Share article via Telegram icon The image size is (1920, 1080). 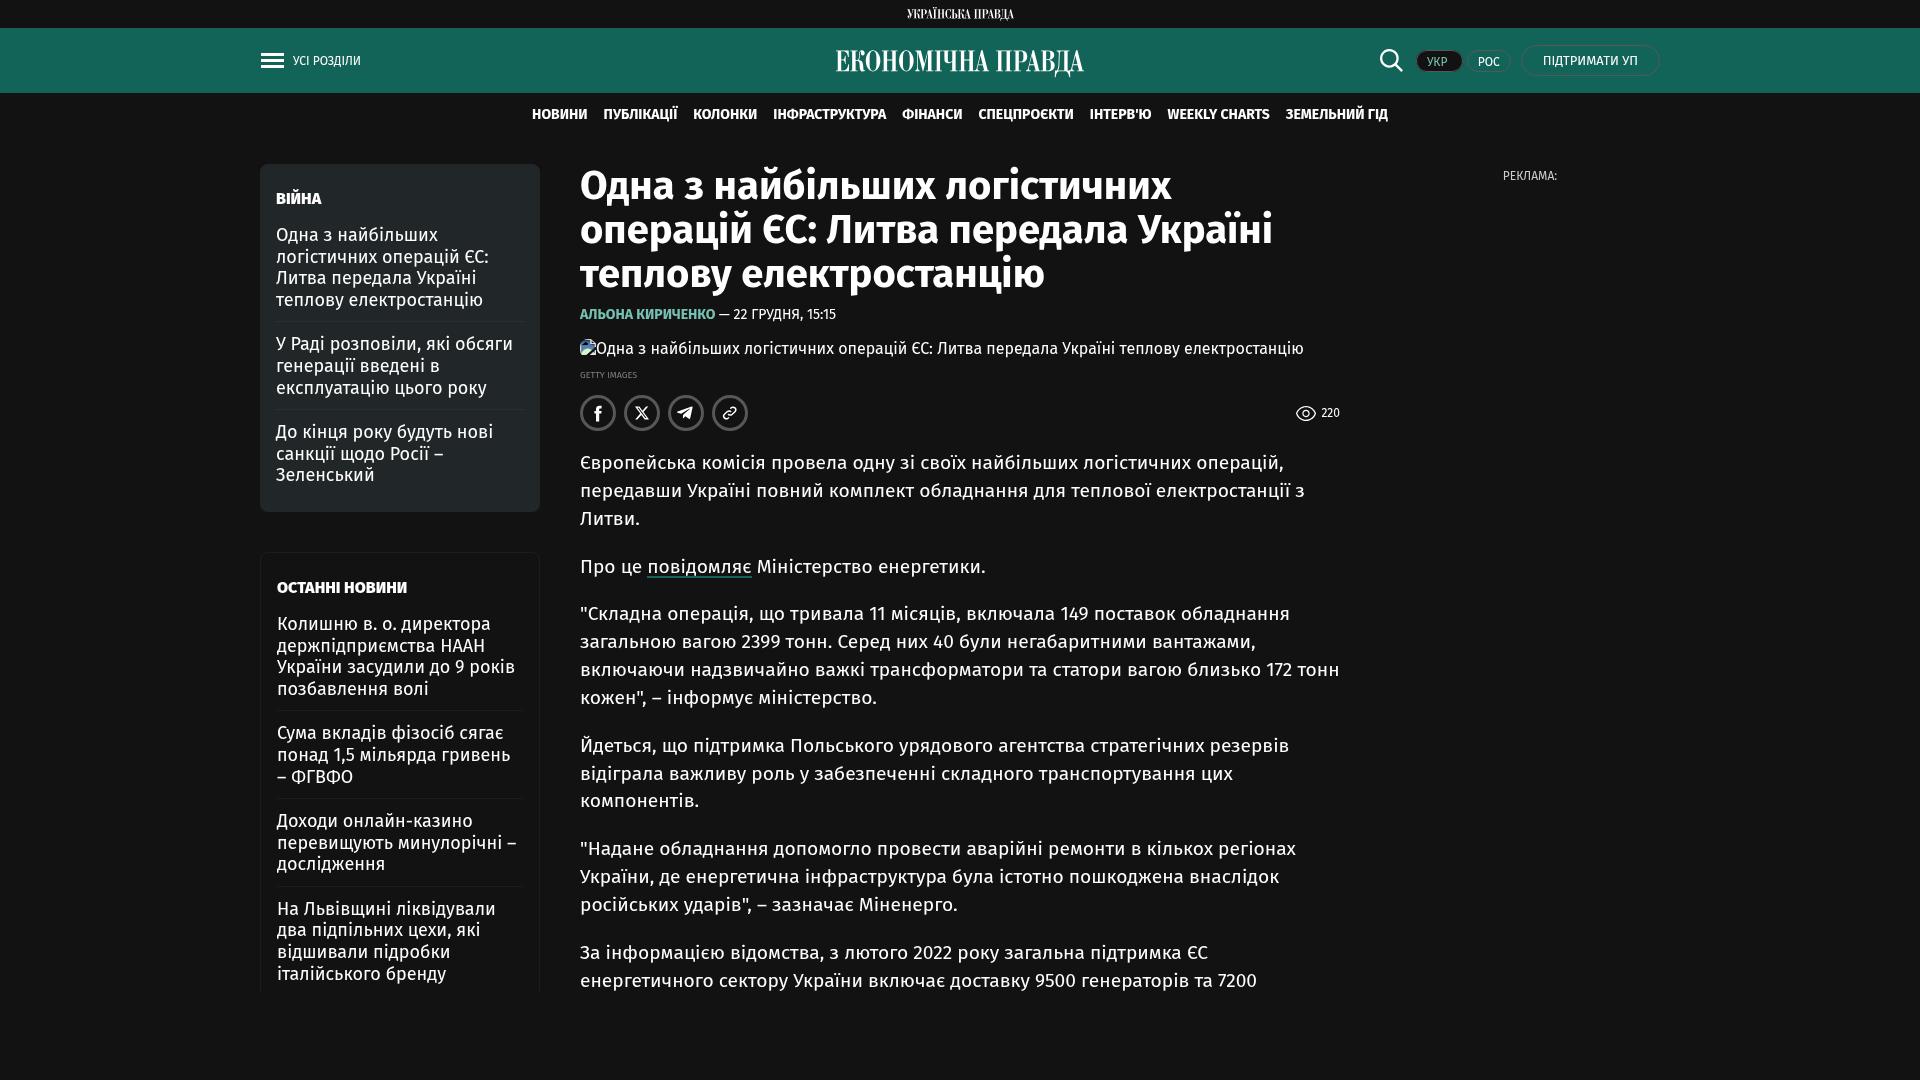point(686,413)
